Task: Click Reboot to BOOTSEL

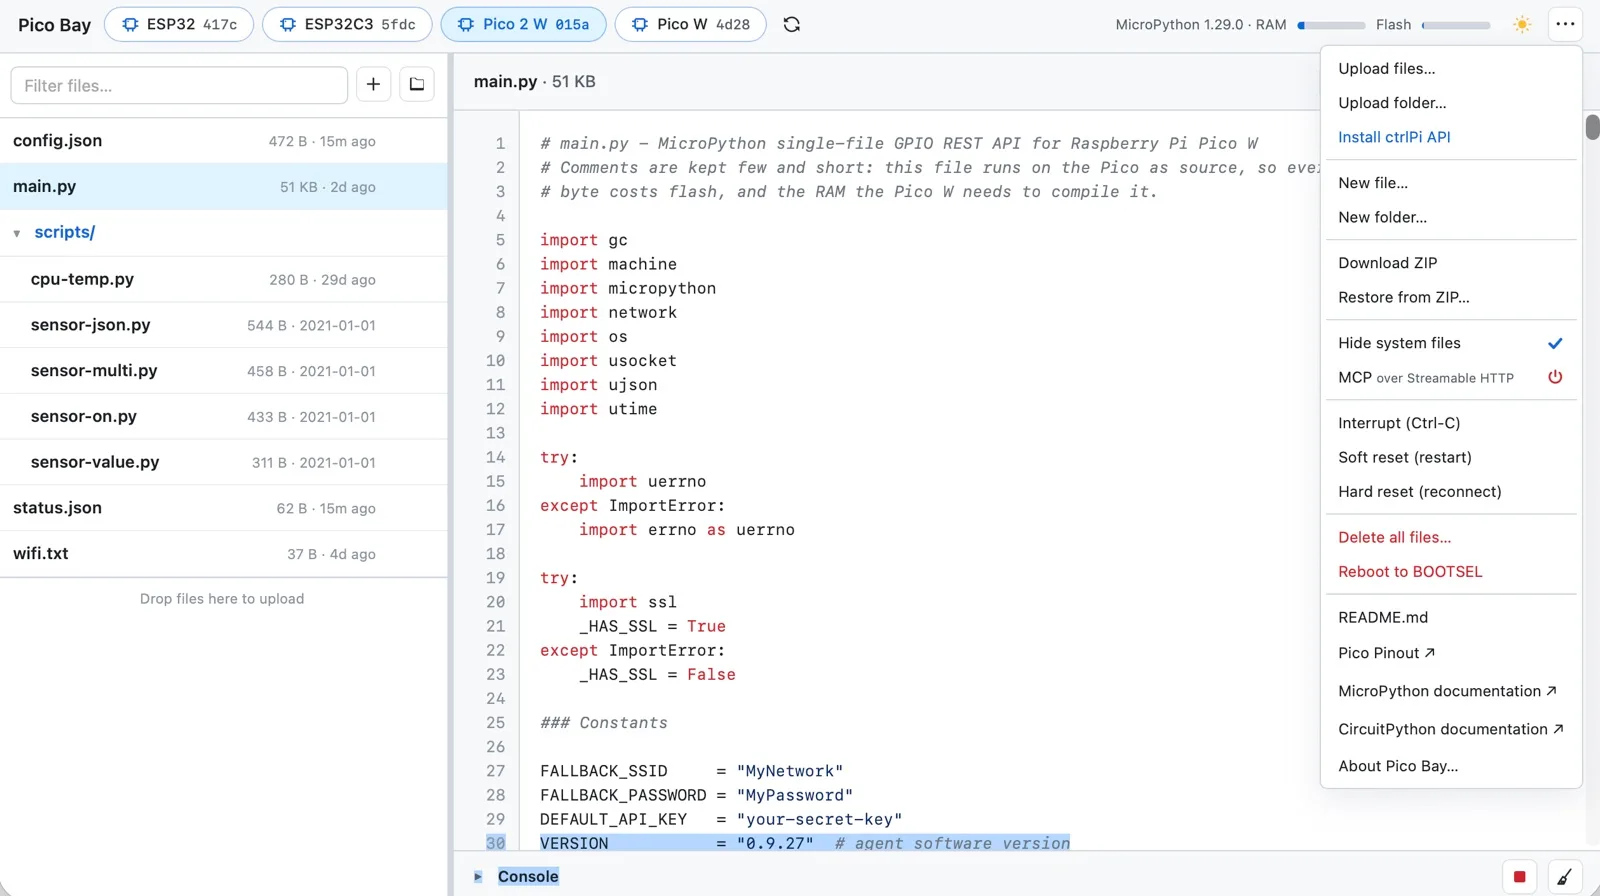Action: (x=1451, y=571)
